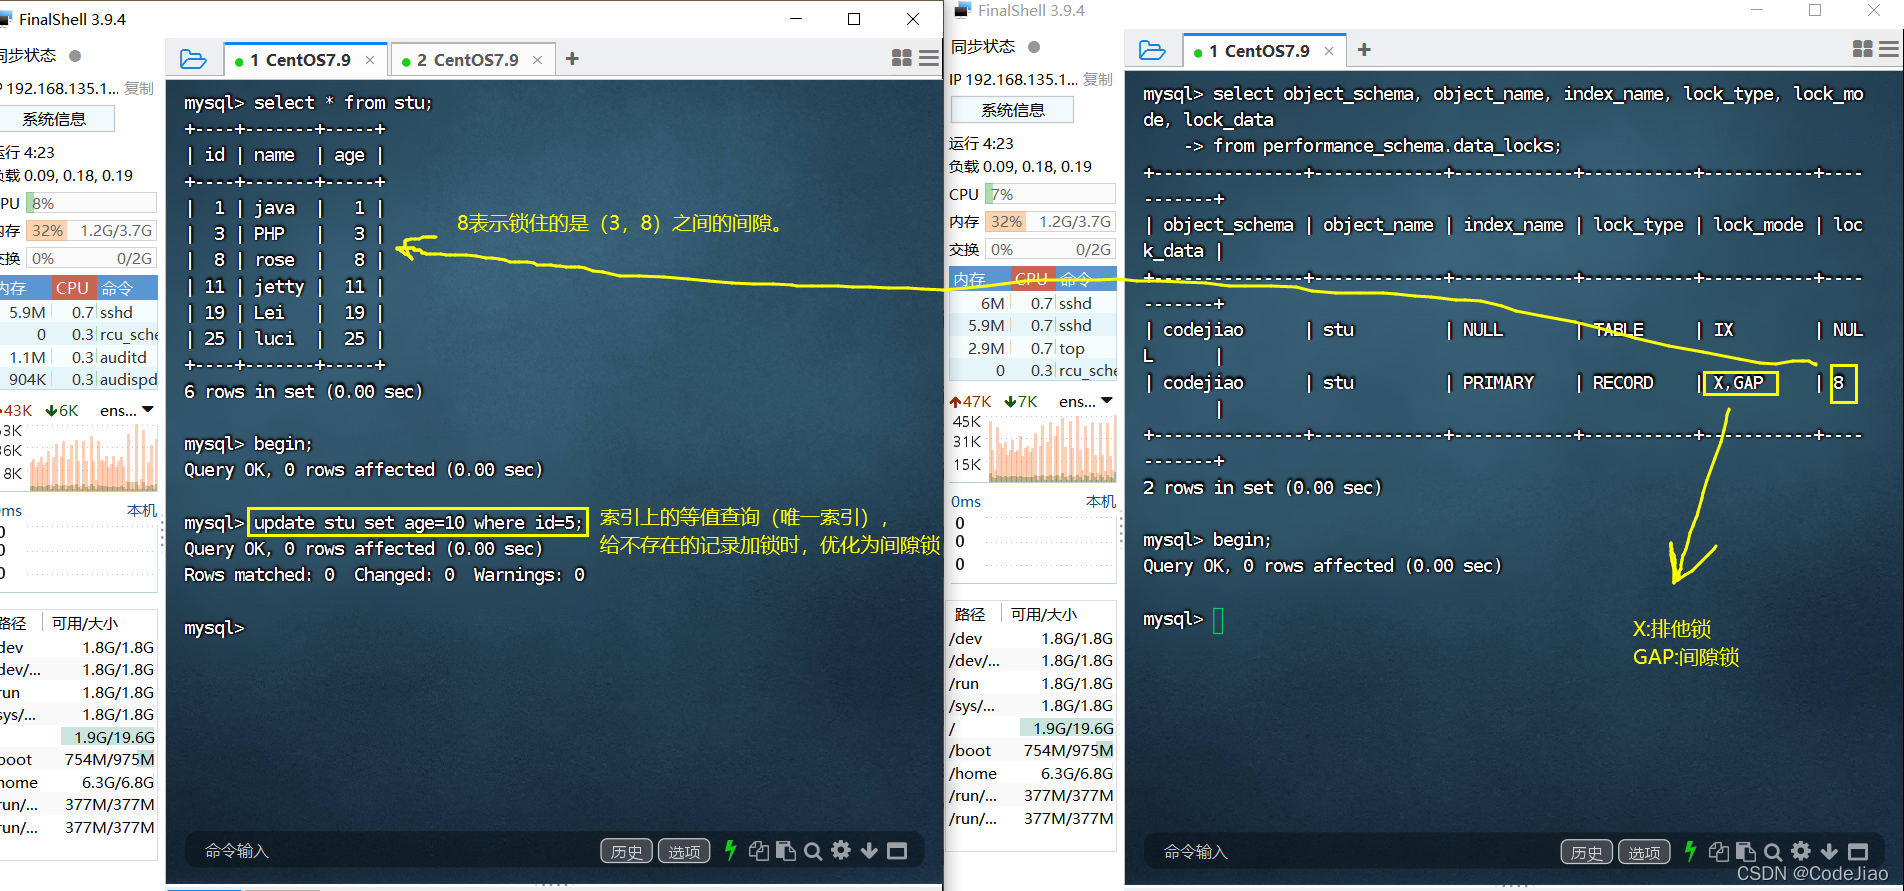Click the copy icon in right terminal toolbar

pyautogui.click(x=1719, y=852)
